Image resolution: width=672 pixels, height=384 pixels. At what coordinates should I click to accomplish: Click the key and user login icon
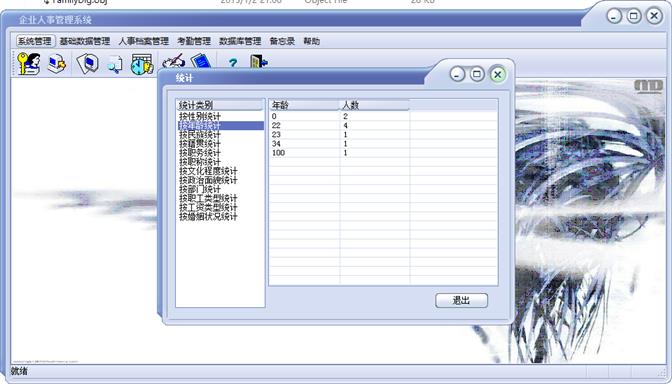pyautogui.click(x=29, y=63)
